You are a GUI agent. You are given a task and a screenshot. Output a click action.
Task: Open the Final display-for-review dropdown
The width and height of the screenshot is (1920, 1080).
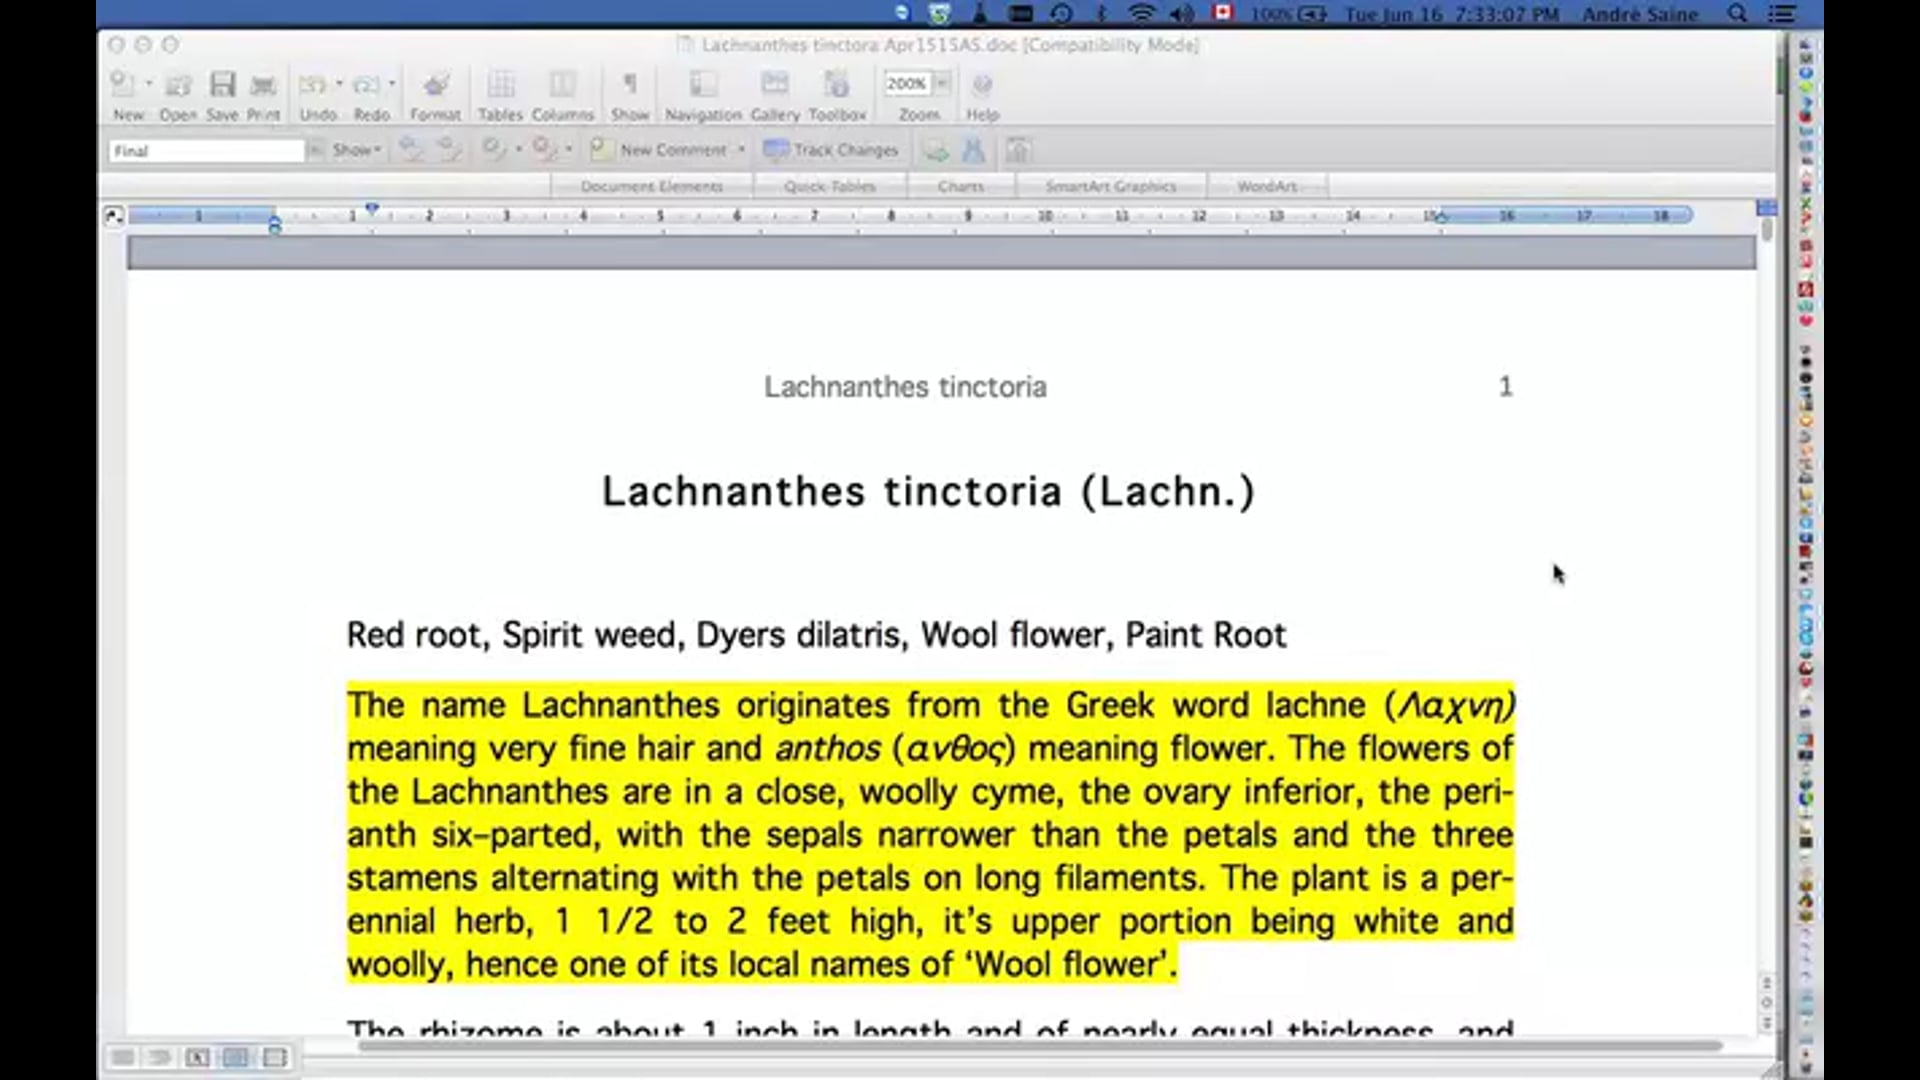[x=314, y=151]
